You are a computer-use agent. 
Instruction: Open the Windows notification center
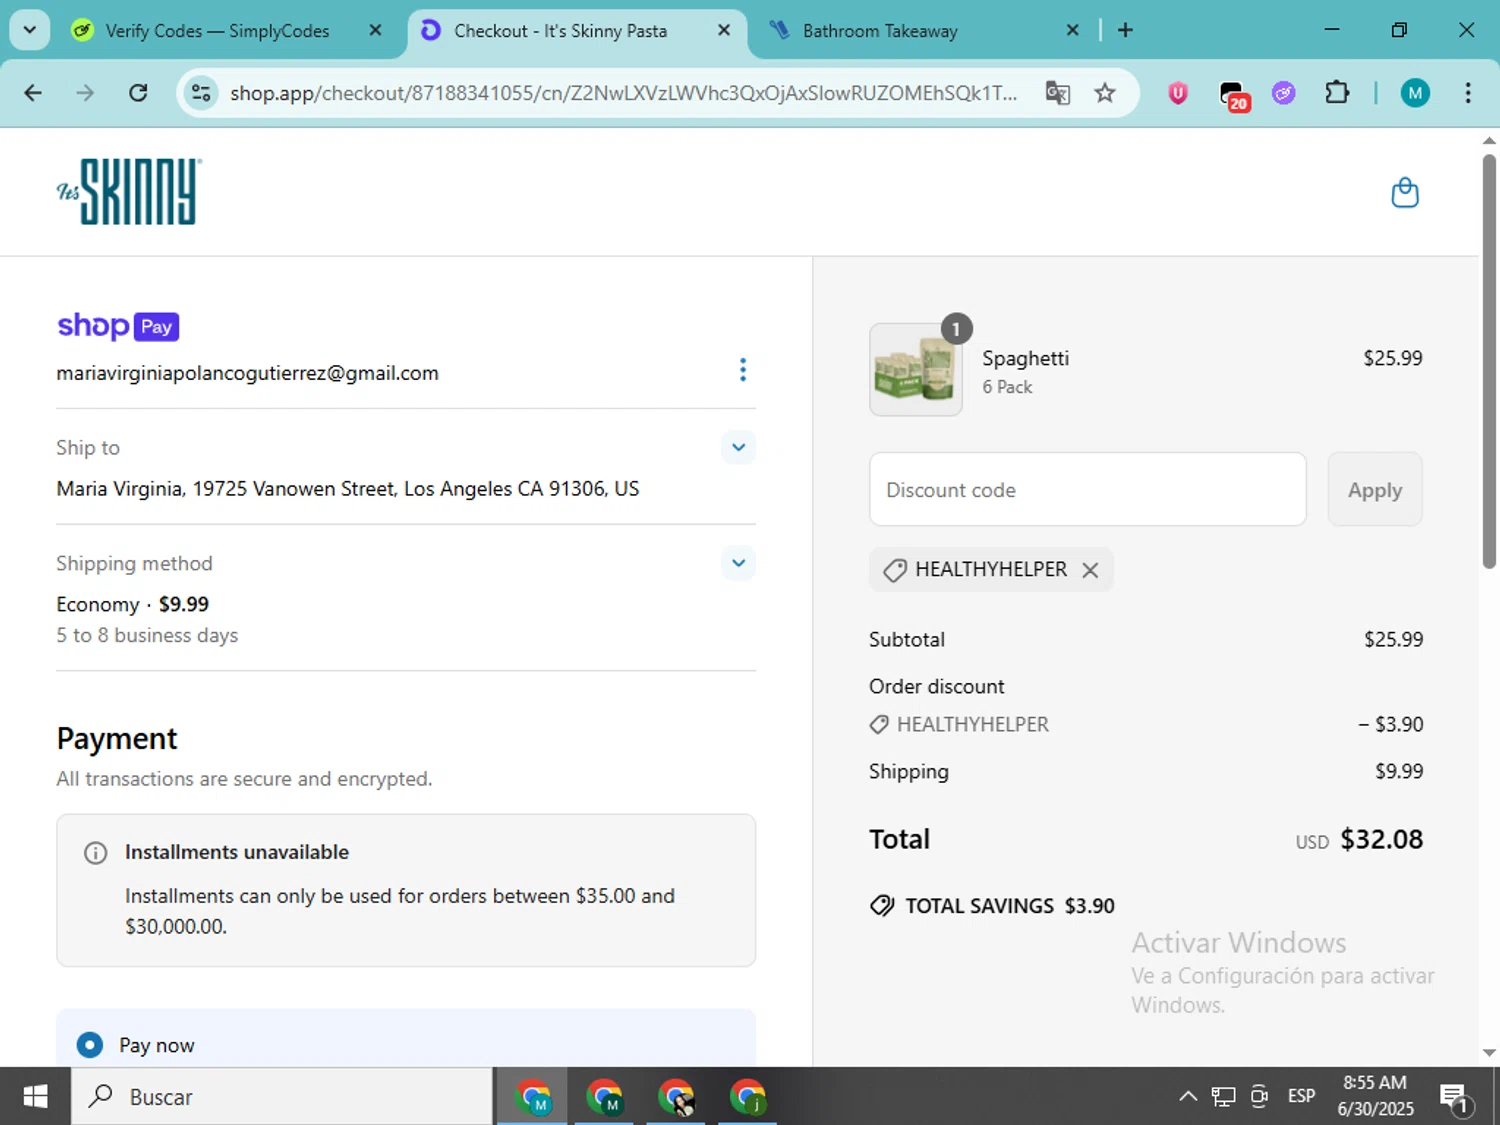[x=1455, y=1097]
